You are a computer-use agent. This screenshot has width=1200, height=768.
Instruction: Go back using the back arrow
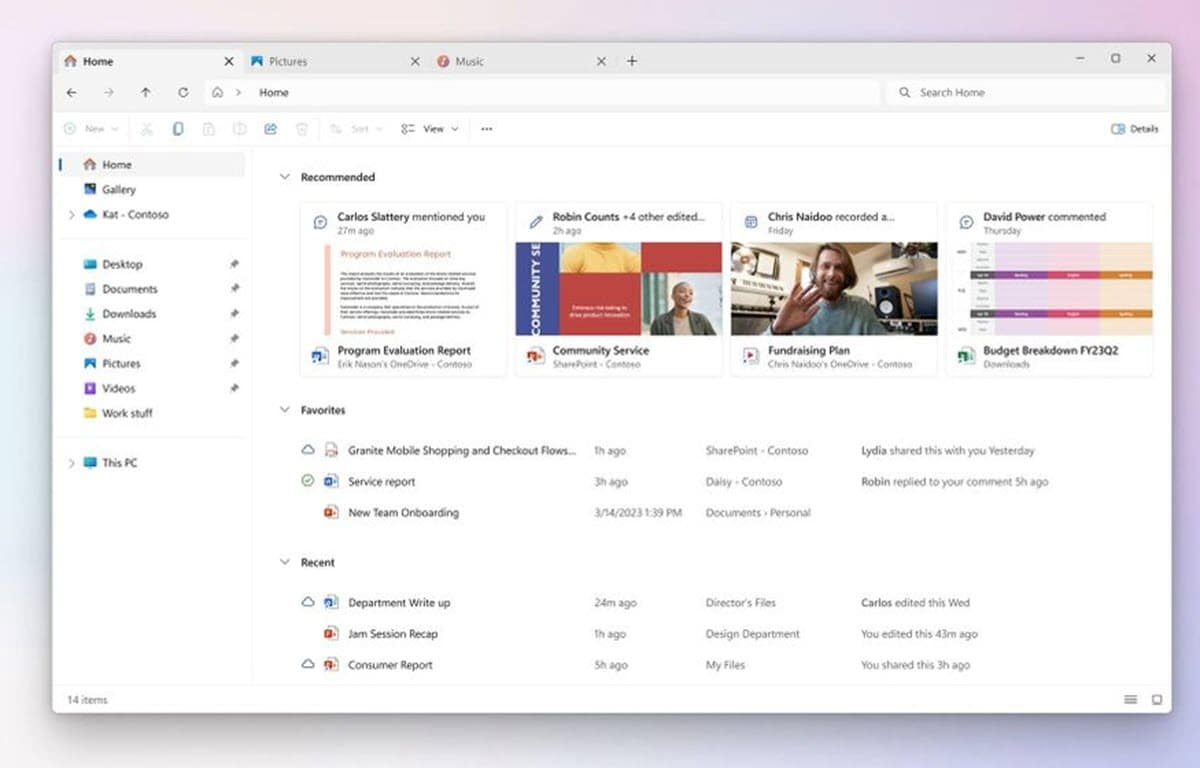pos(71,92)
